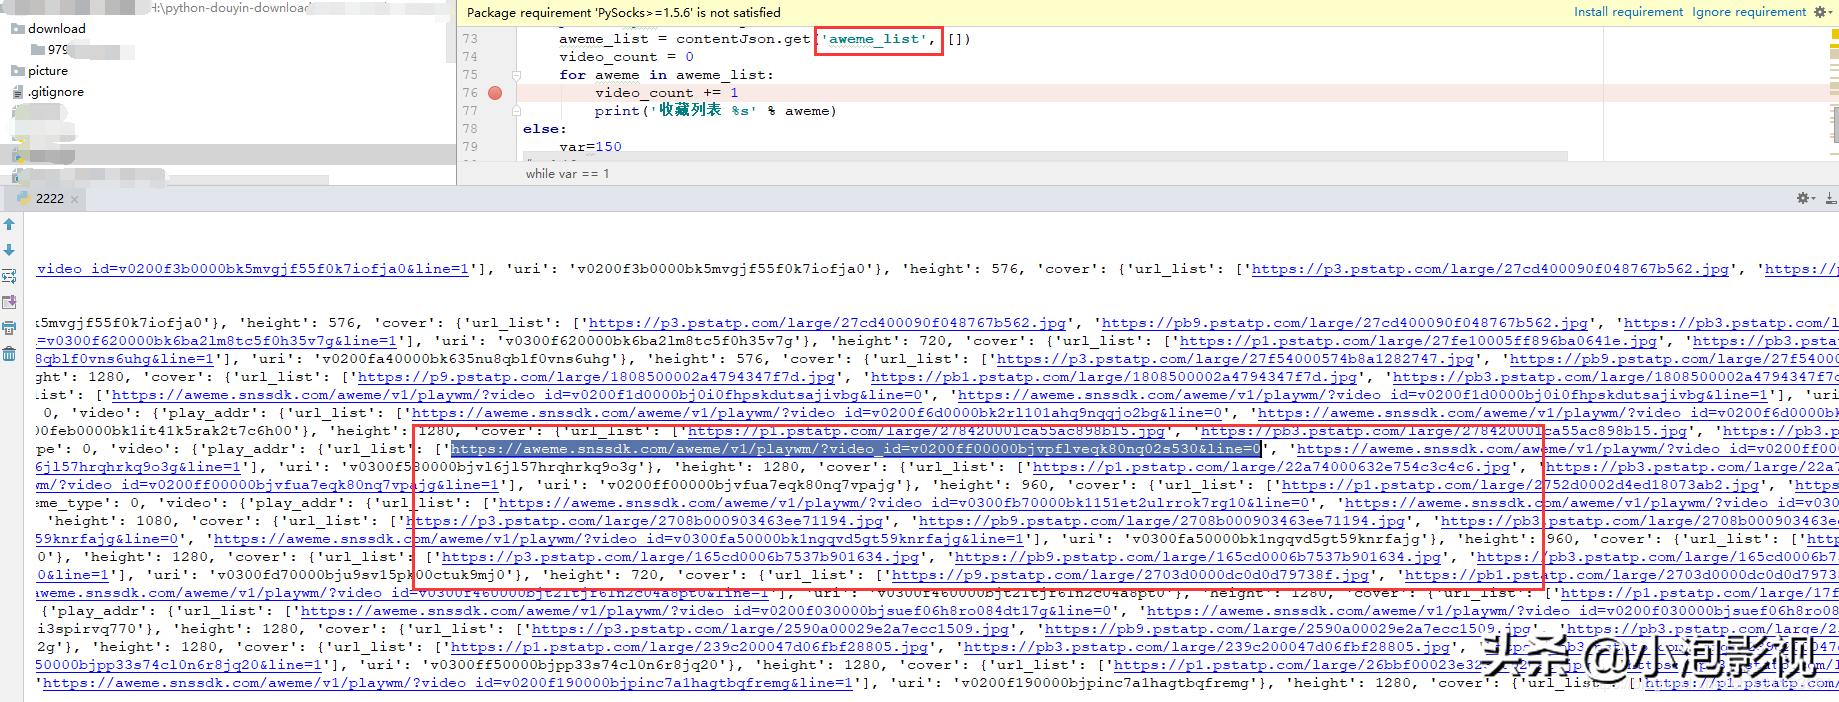This screenshot has height=702, width=1839.
Task: Click the picture folder icon
Action: (17, 71)
